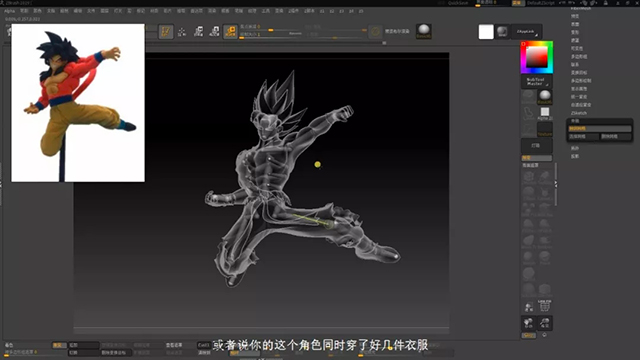The height and width of the screenshot is (360, 640).
Task: Expand the ZSketch section
Action: 579,113
